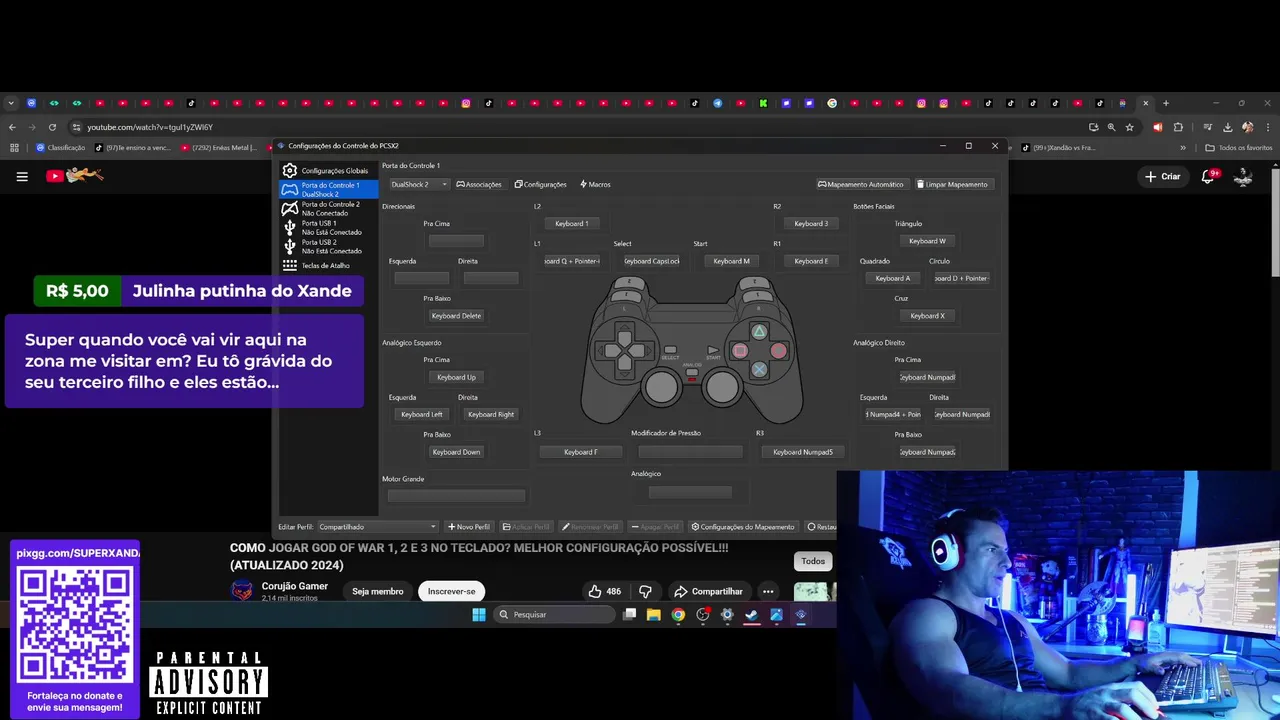Click Analógico Direito Pra Cima Numpad binding
This screenshot has height=720, width=1280.
tap(927, 377)
